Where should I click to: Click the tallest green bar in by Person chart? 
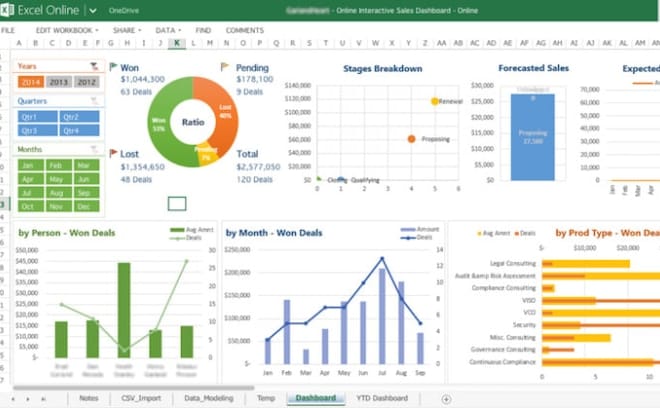124,310
